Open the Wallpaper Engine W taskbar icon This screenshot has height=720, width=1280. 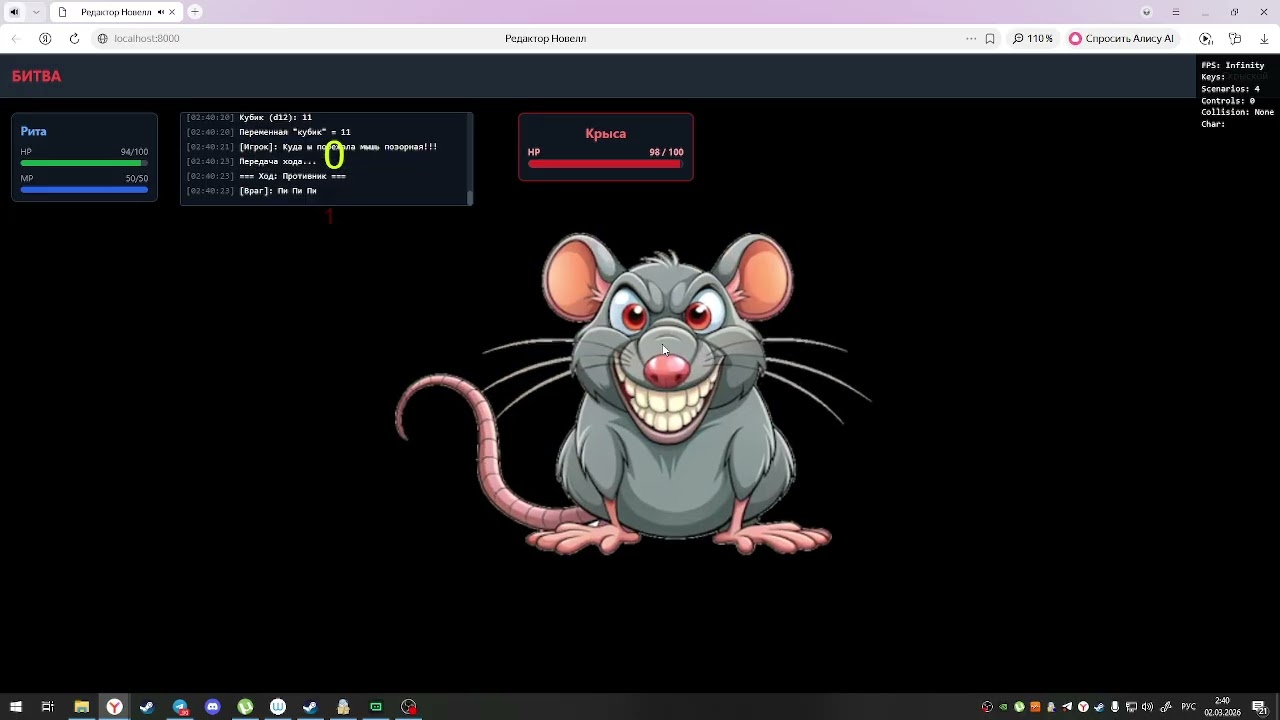point(278,707)
